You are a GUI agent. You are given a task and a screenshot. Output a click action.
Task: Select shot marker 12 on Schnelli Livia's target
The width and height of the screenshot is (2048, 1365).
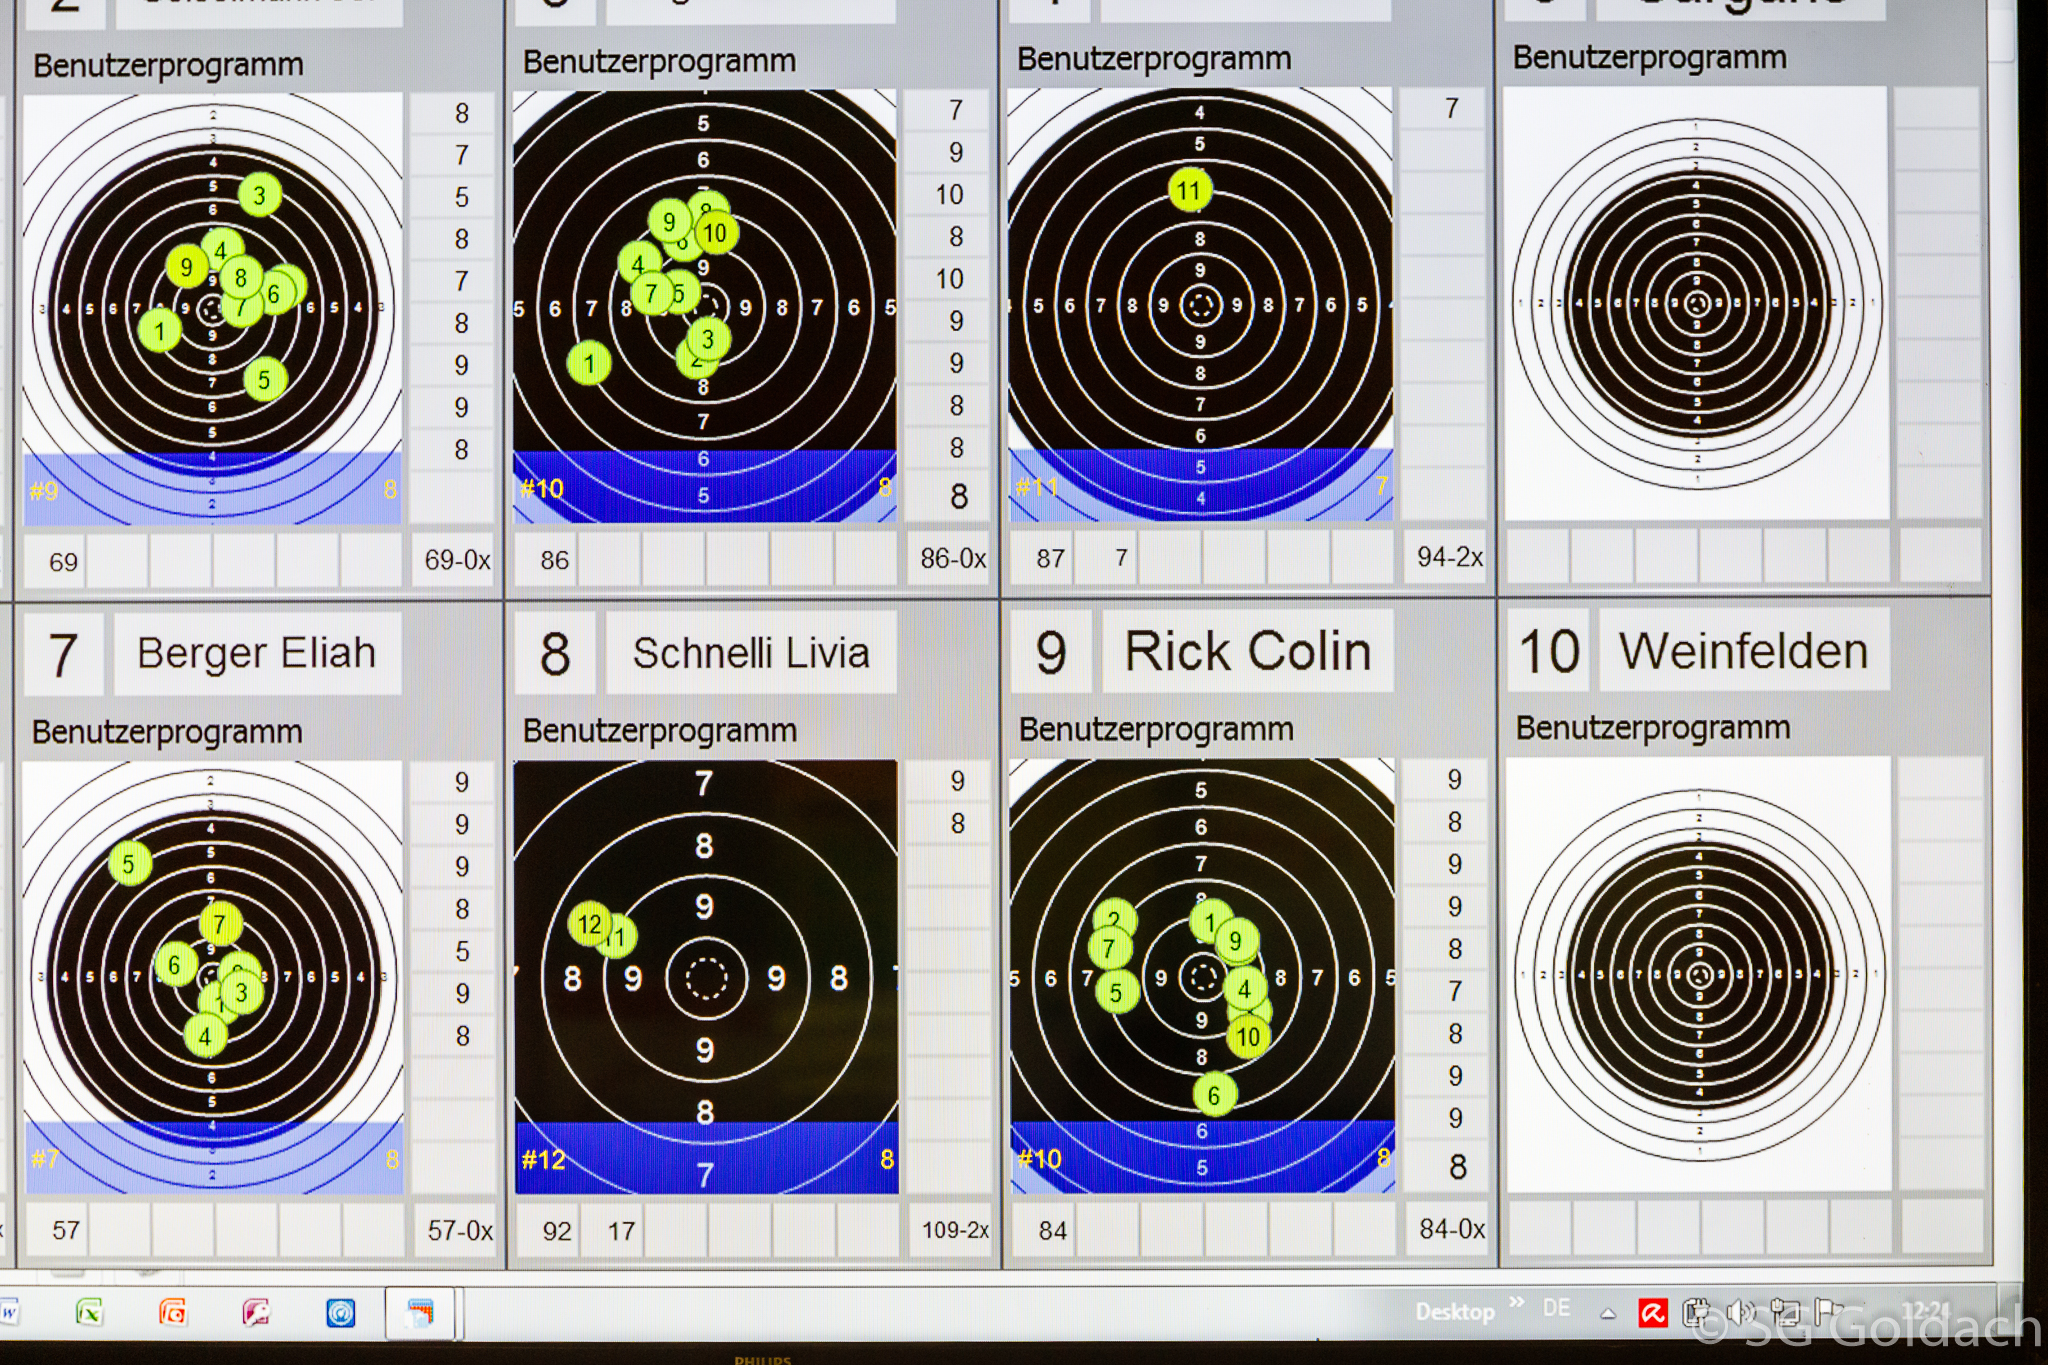tap(590, 924)
